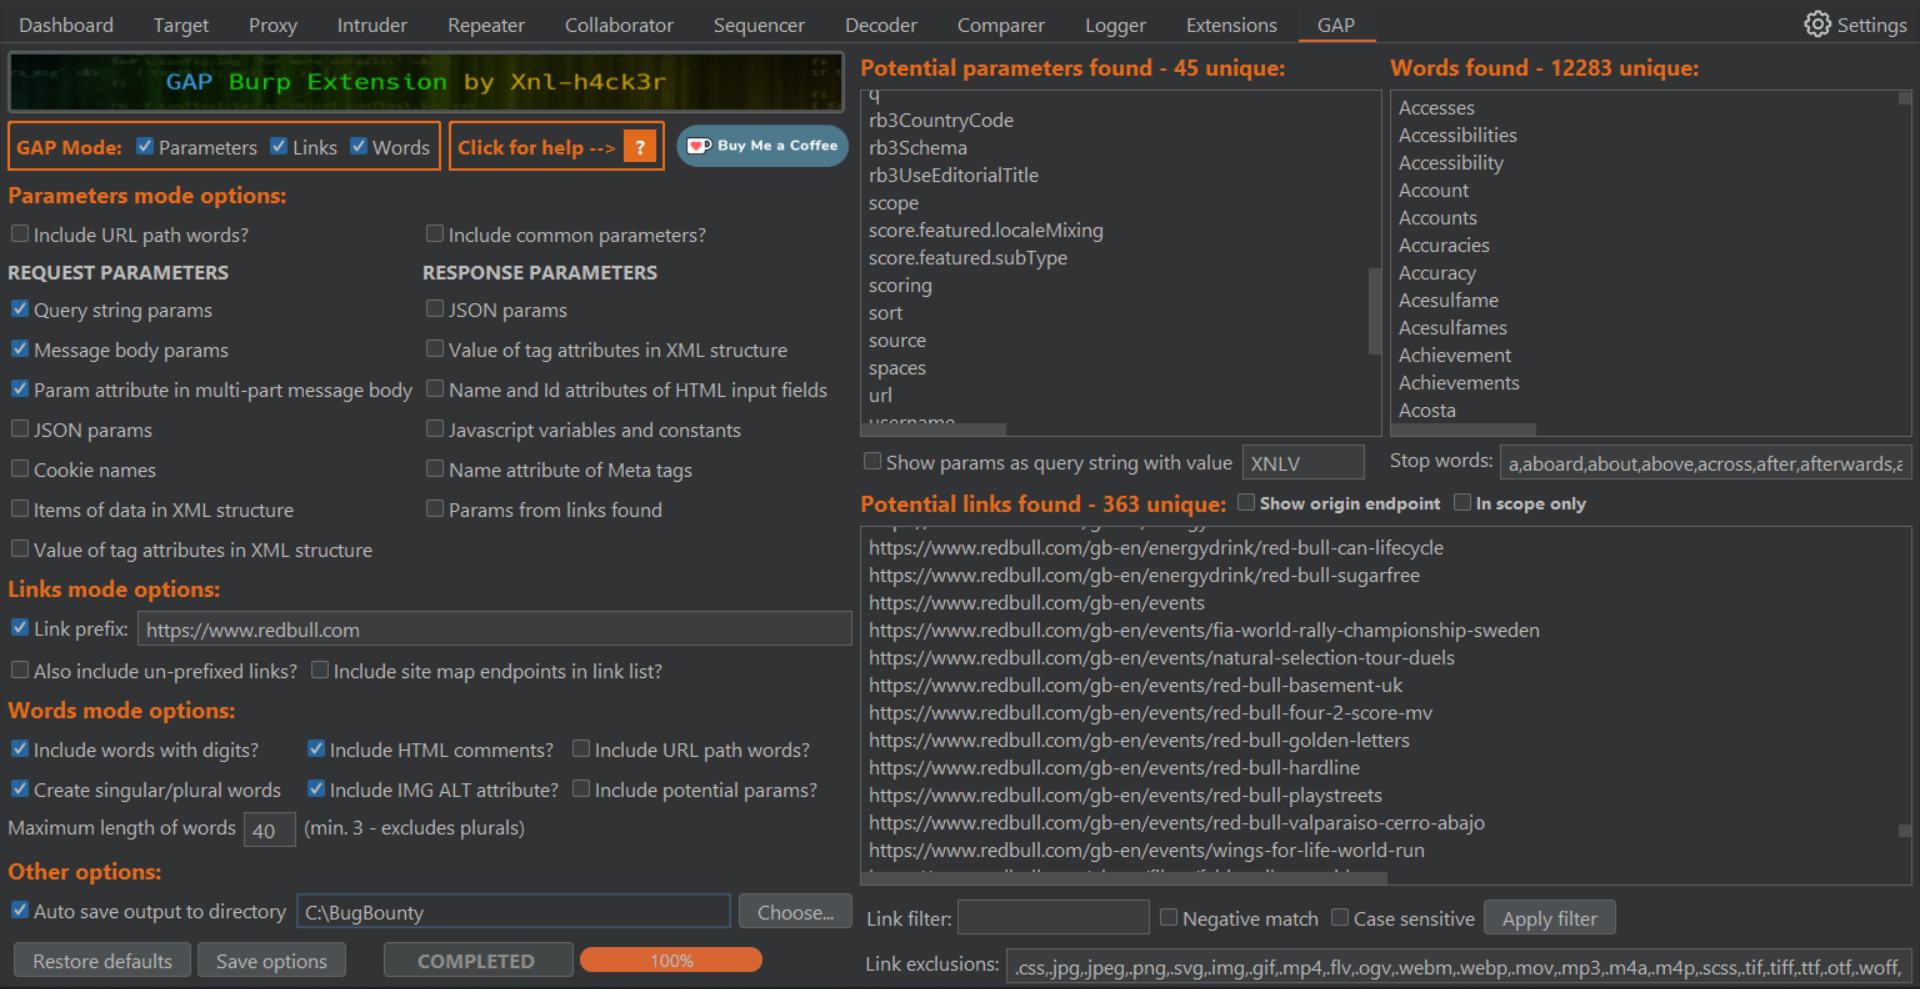Switch to the Dashboard tab

[x=66, y=25]
